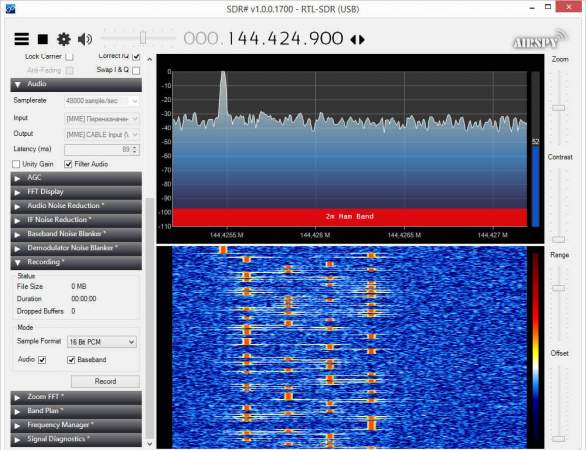The height and width of the screenshot is (450, 586).
Task: Move the Zoom slider
Action: coord(559,108)
